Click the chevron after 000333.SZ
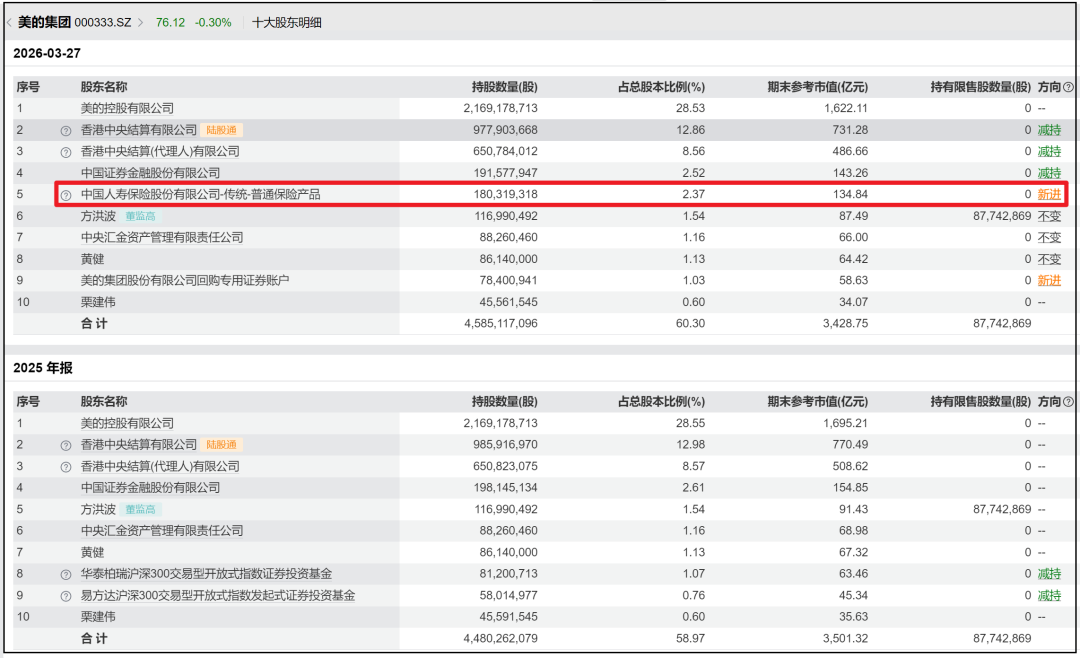This screenshot has width=1080, height=658. (141, 23)
